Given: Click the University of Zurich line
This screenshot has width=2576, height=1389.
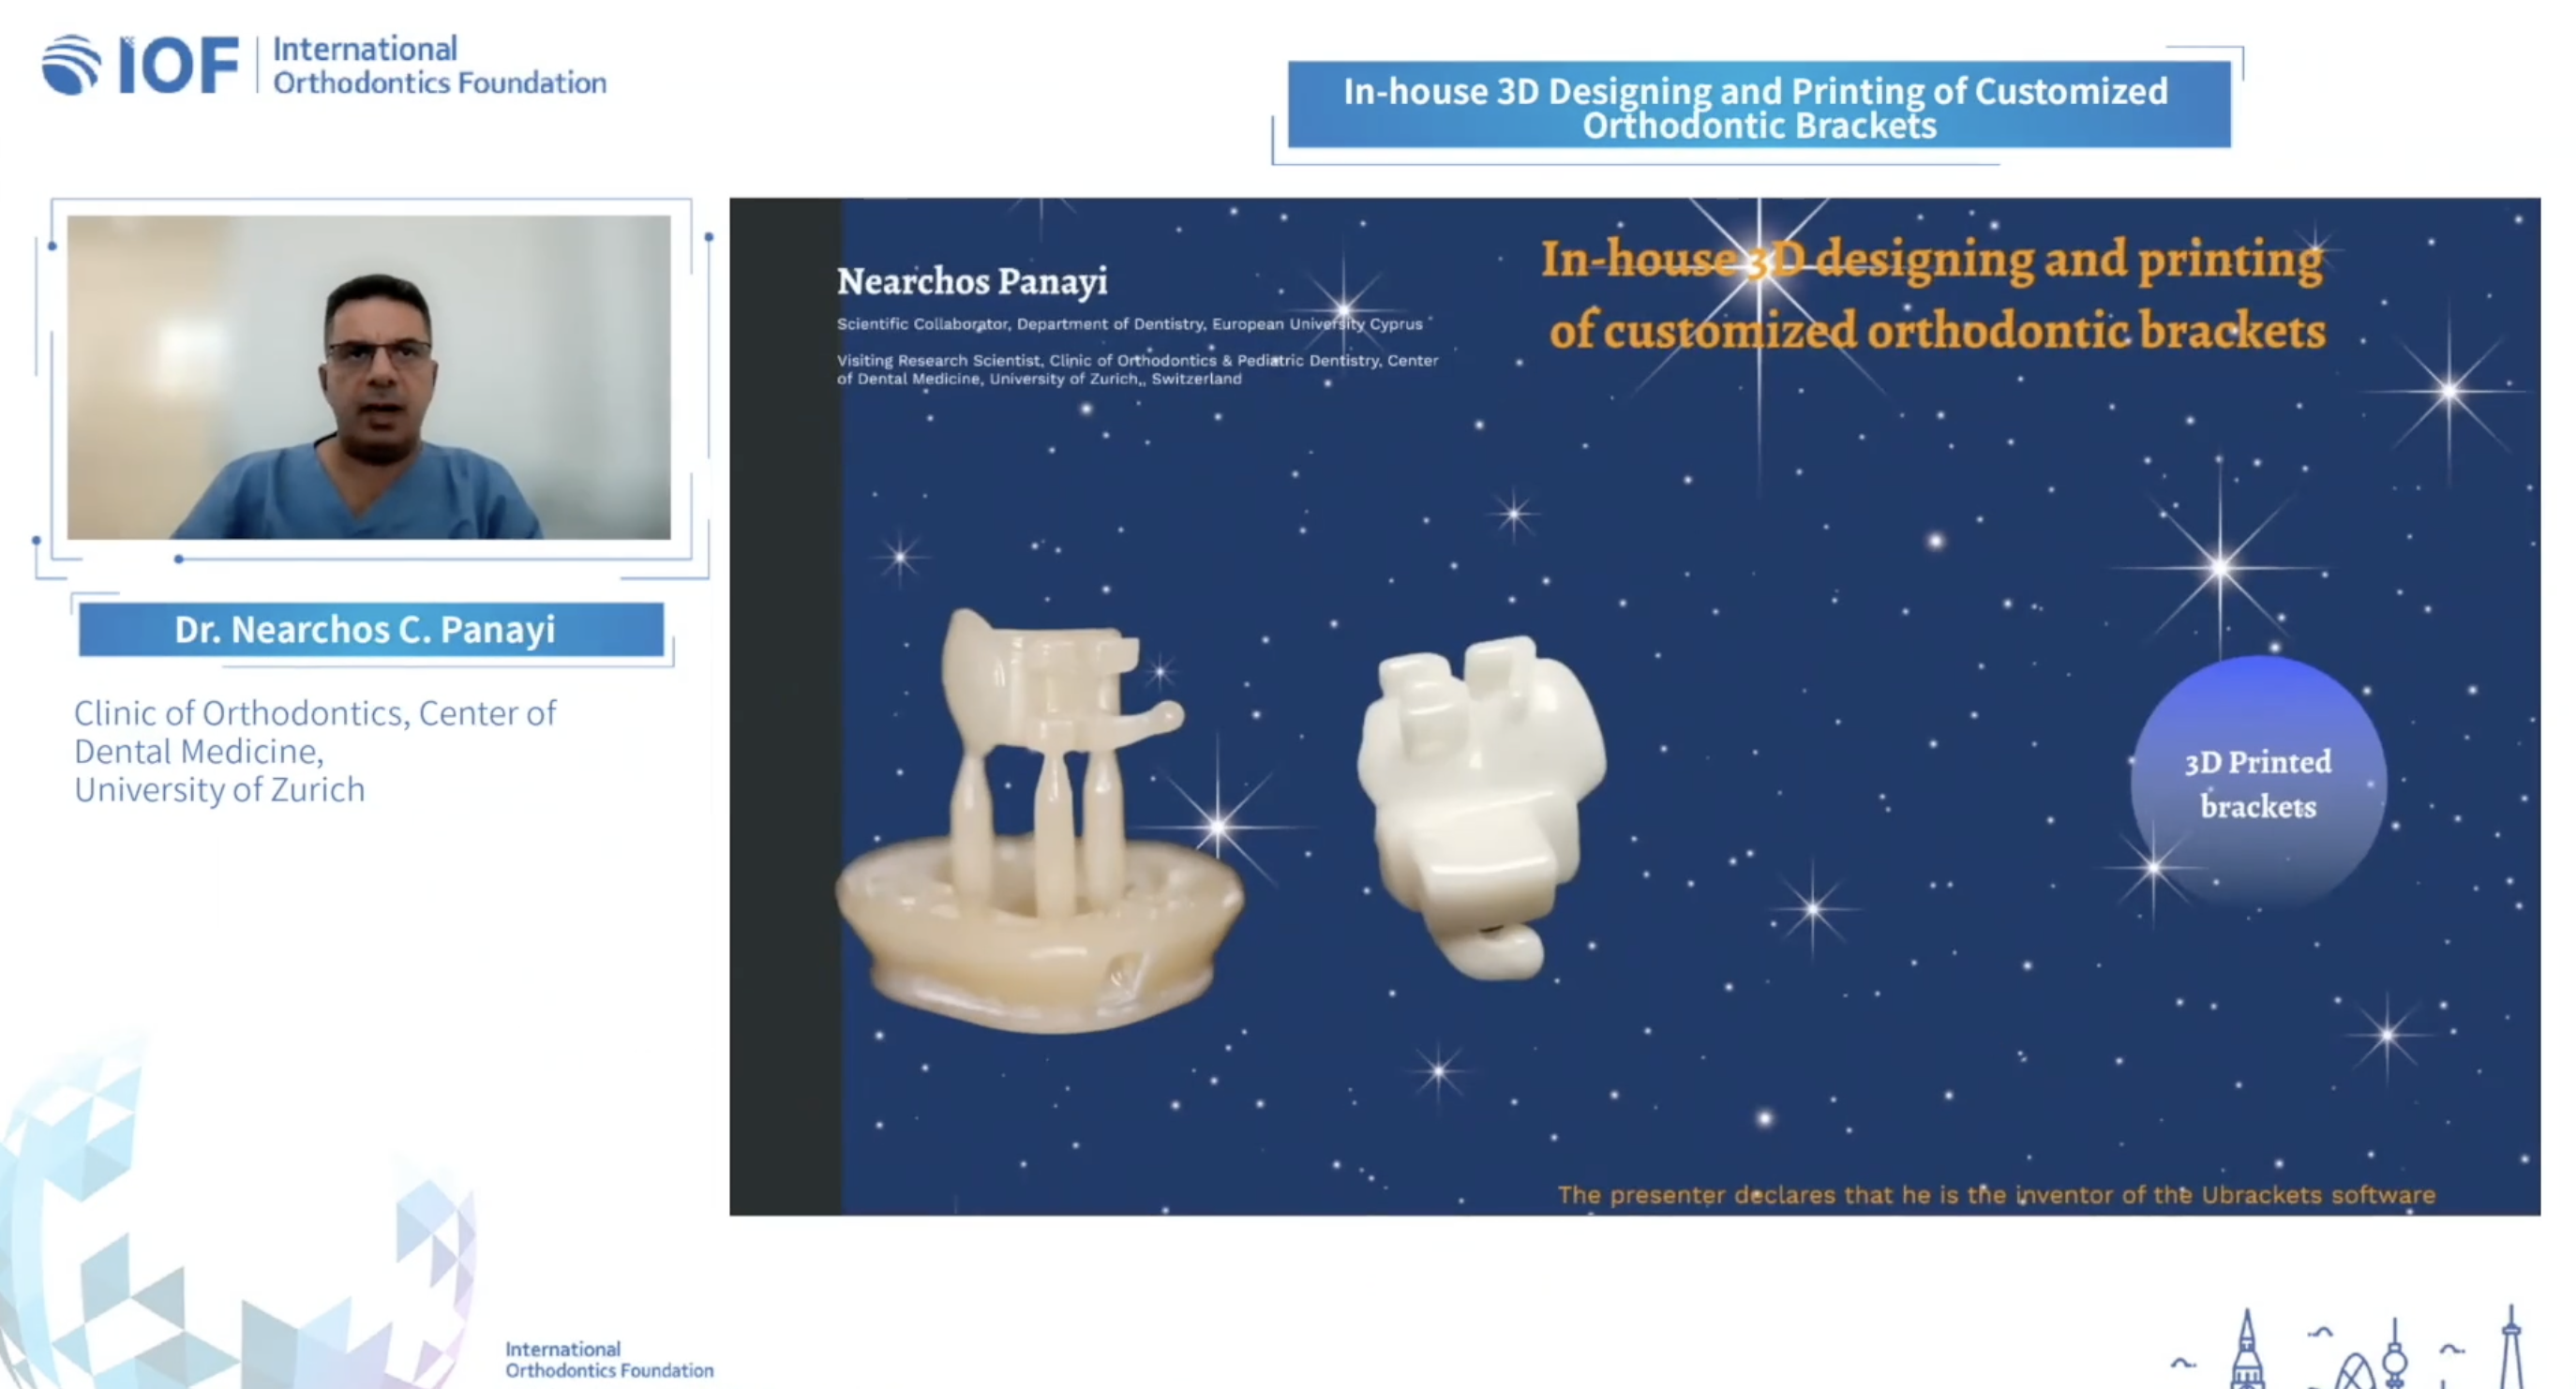Looking at the screenshot, I should click(219, 790).
